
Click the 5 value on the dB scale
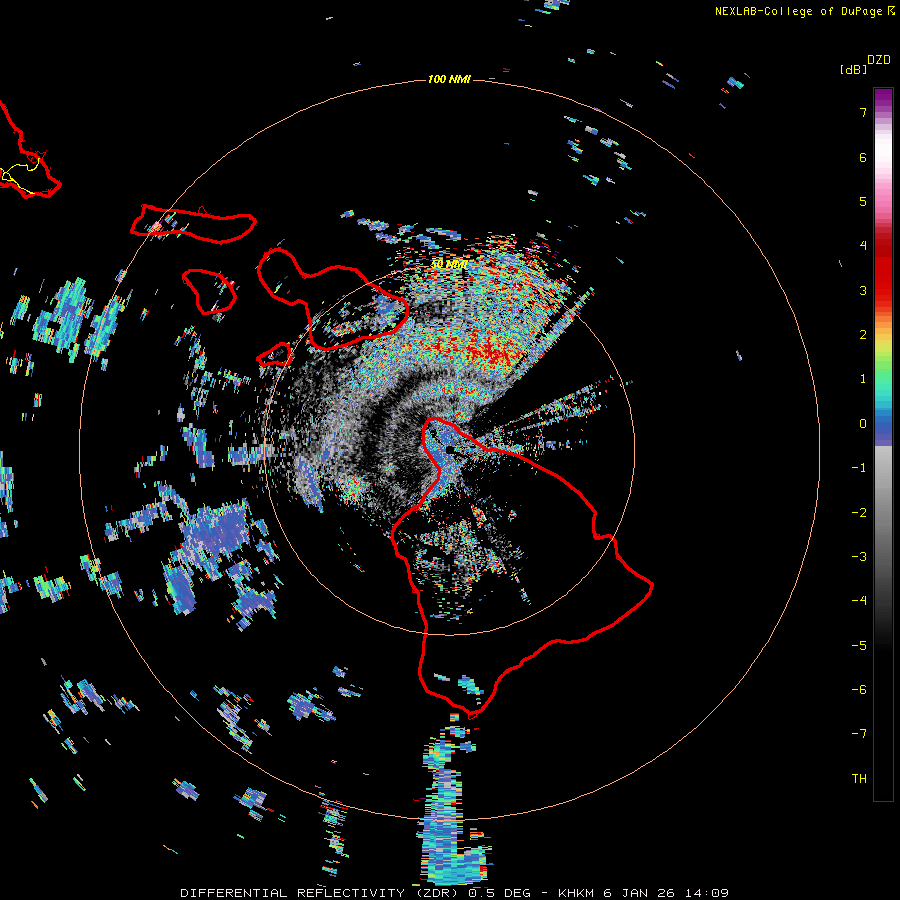pyautogui.click(x=863, y=201)
